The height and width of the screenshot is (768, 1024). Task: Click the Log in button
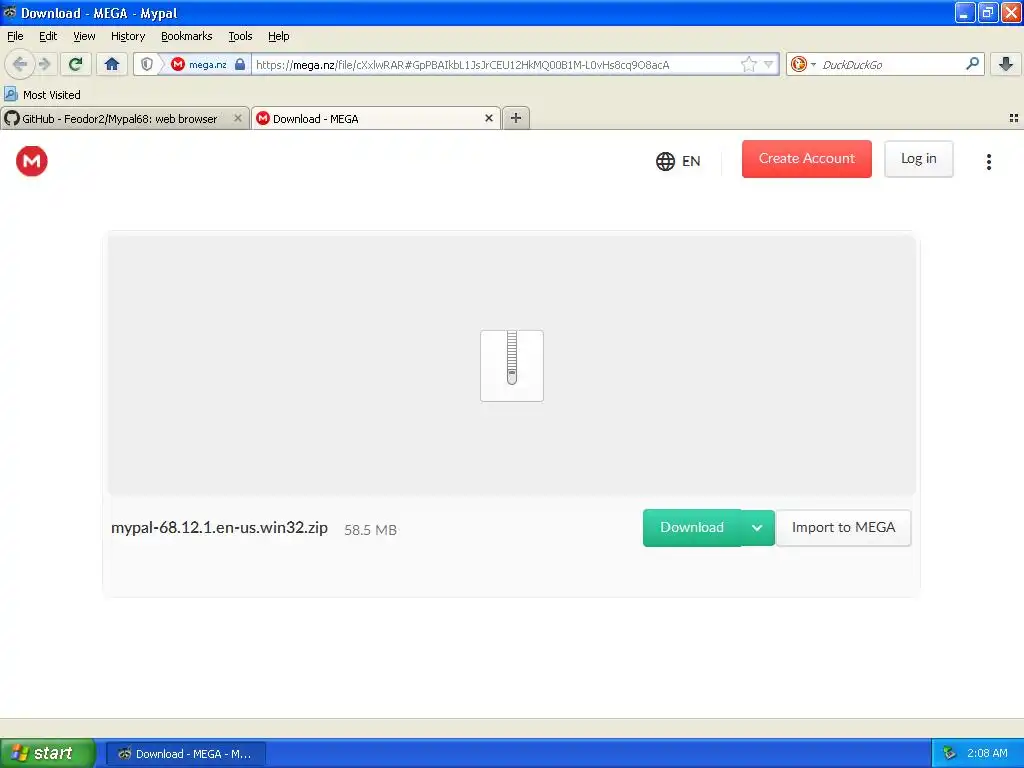pos(918,159)
